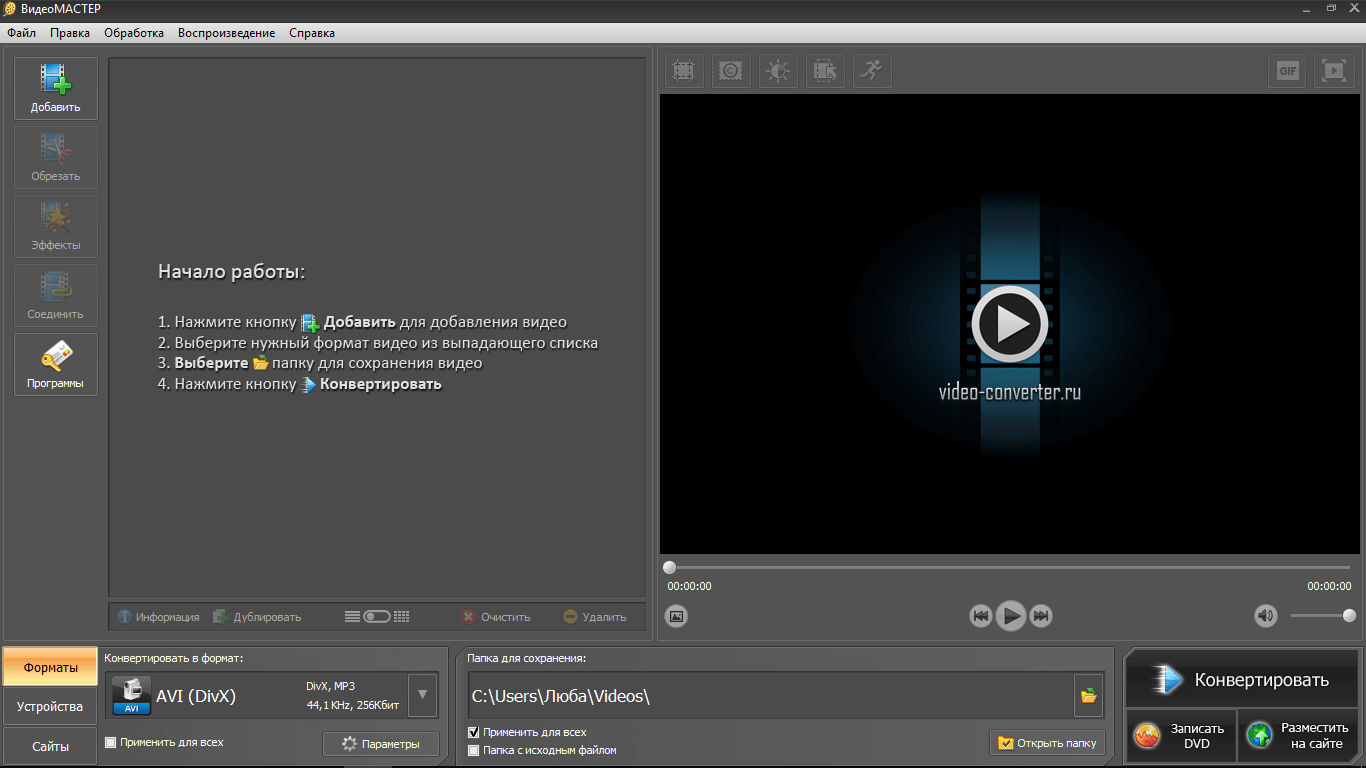Select the Сайты tab
The width and height of the screenshot is (1366, 768).
[x=51, y=747]
